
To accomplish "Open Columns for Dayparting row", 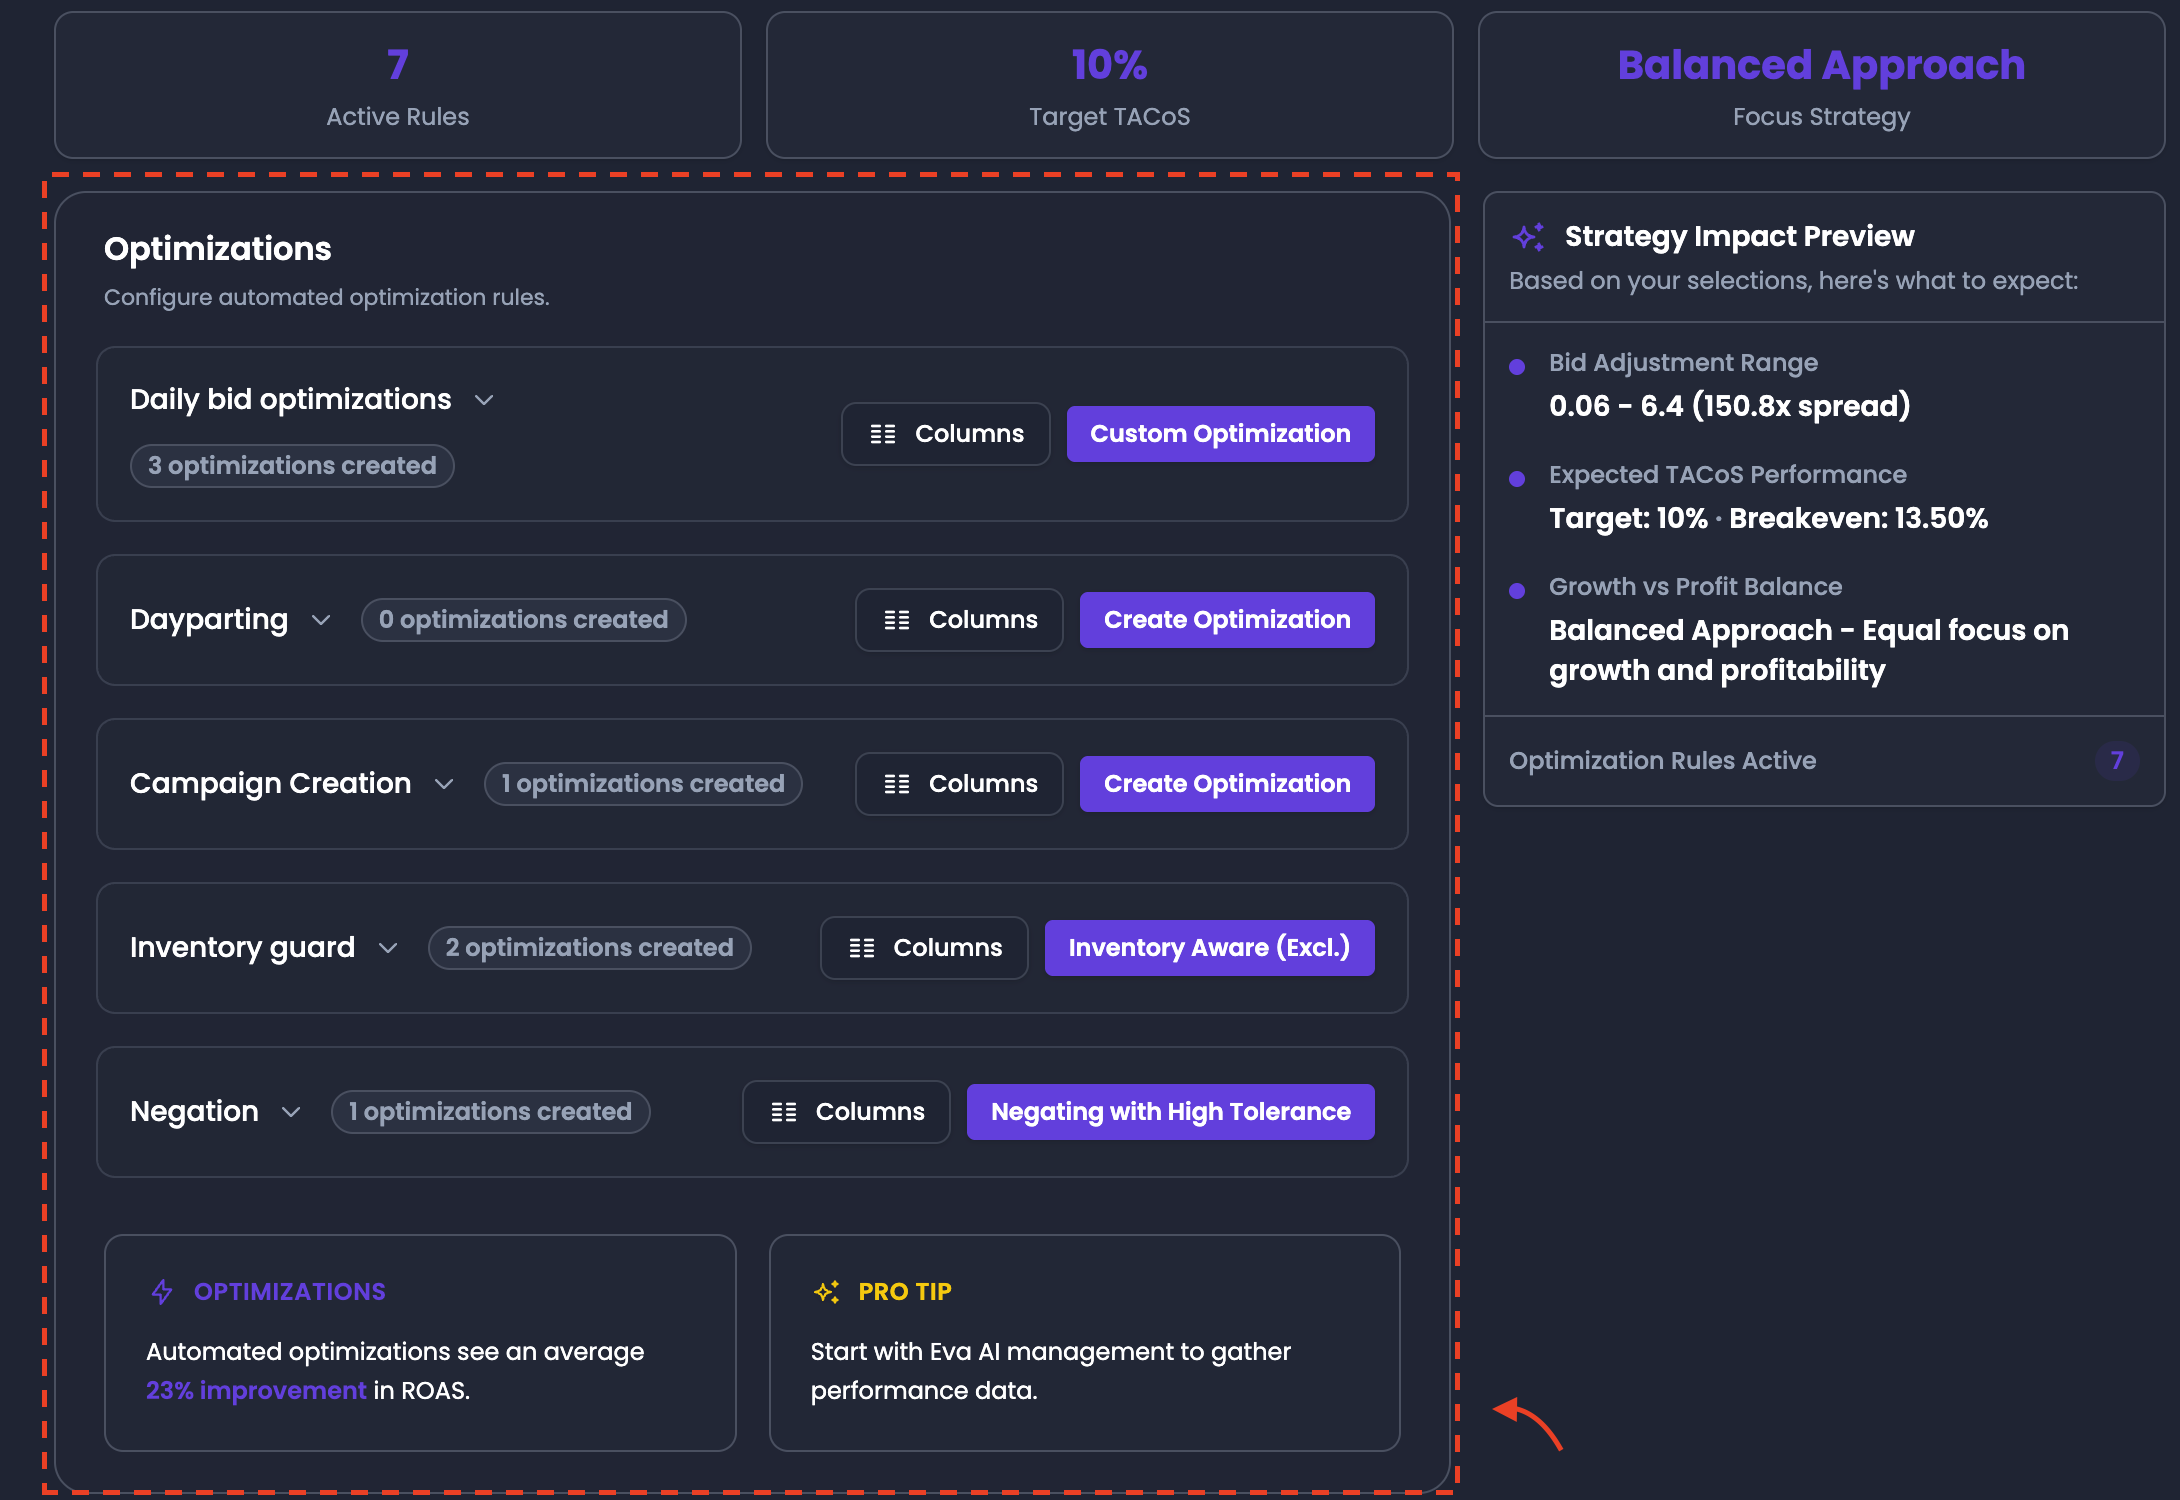I will pos(959,620).
